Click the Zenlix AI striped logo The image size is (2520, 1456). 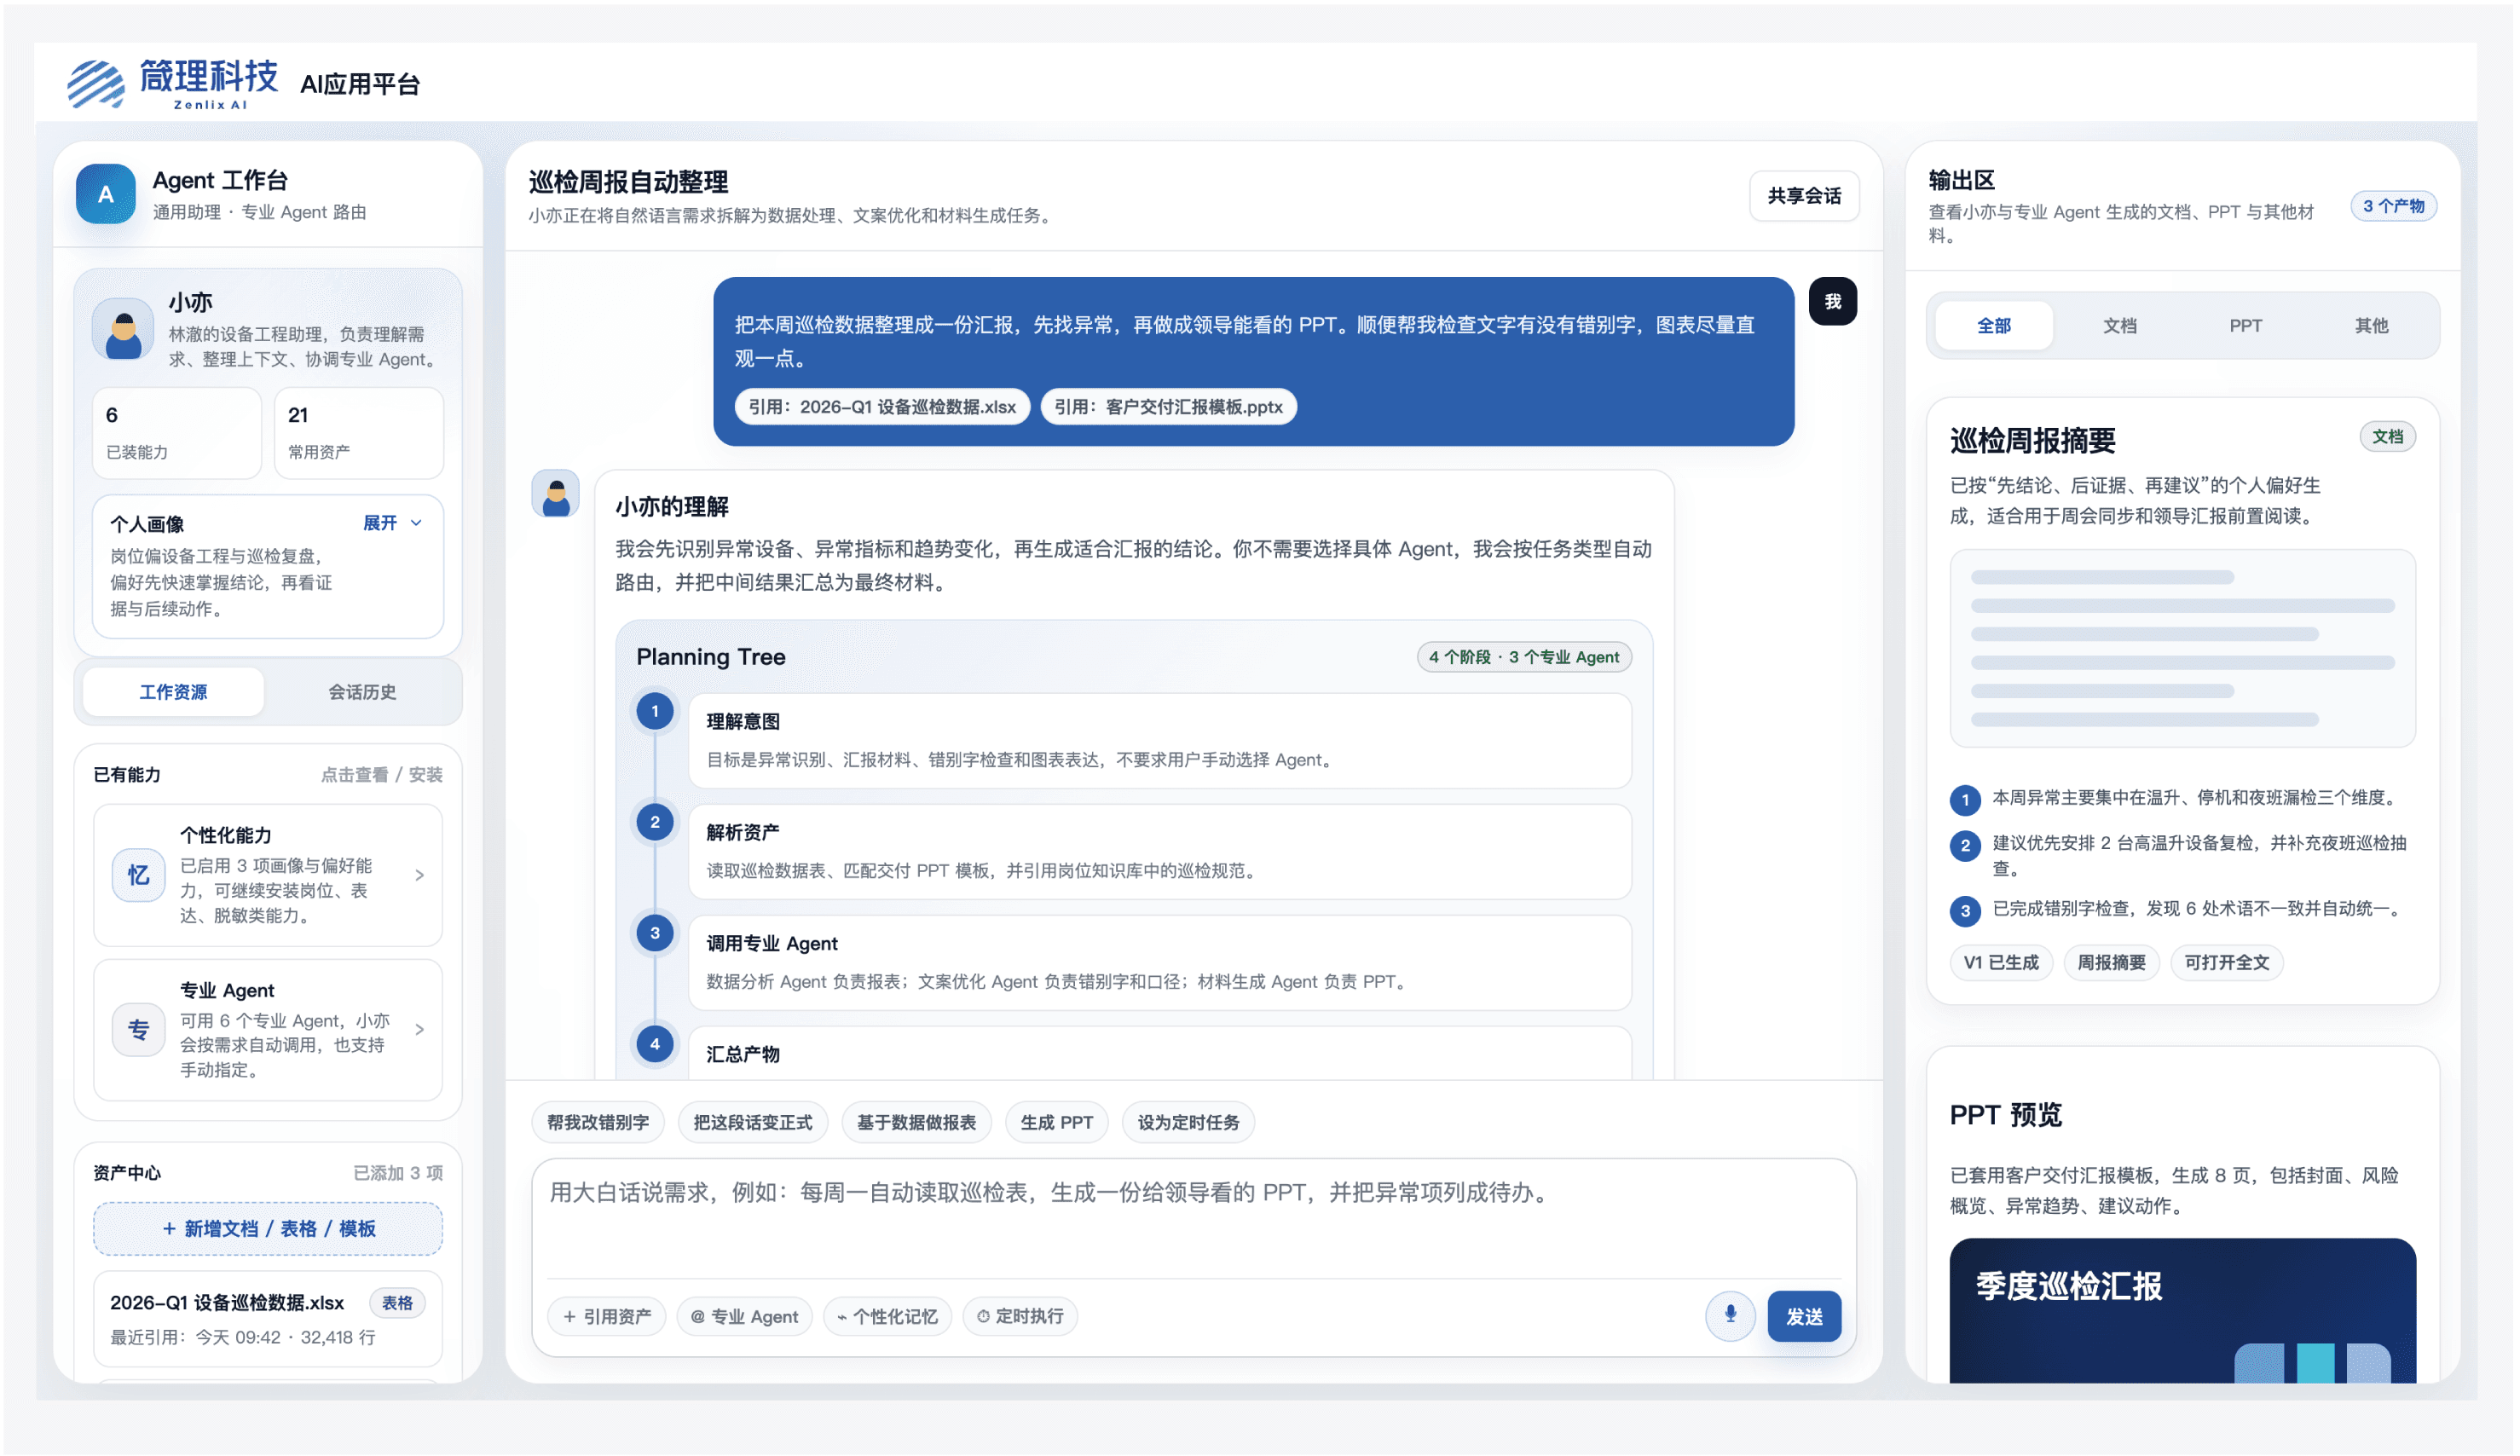point(96,84)
